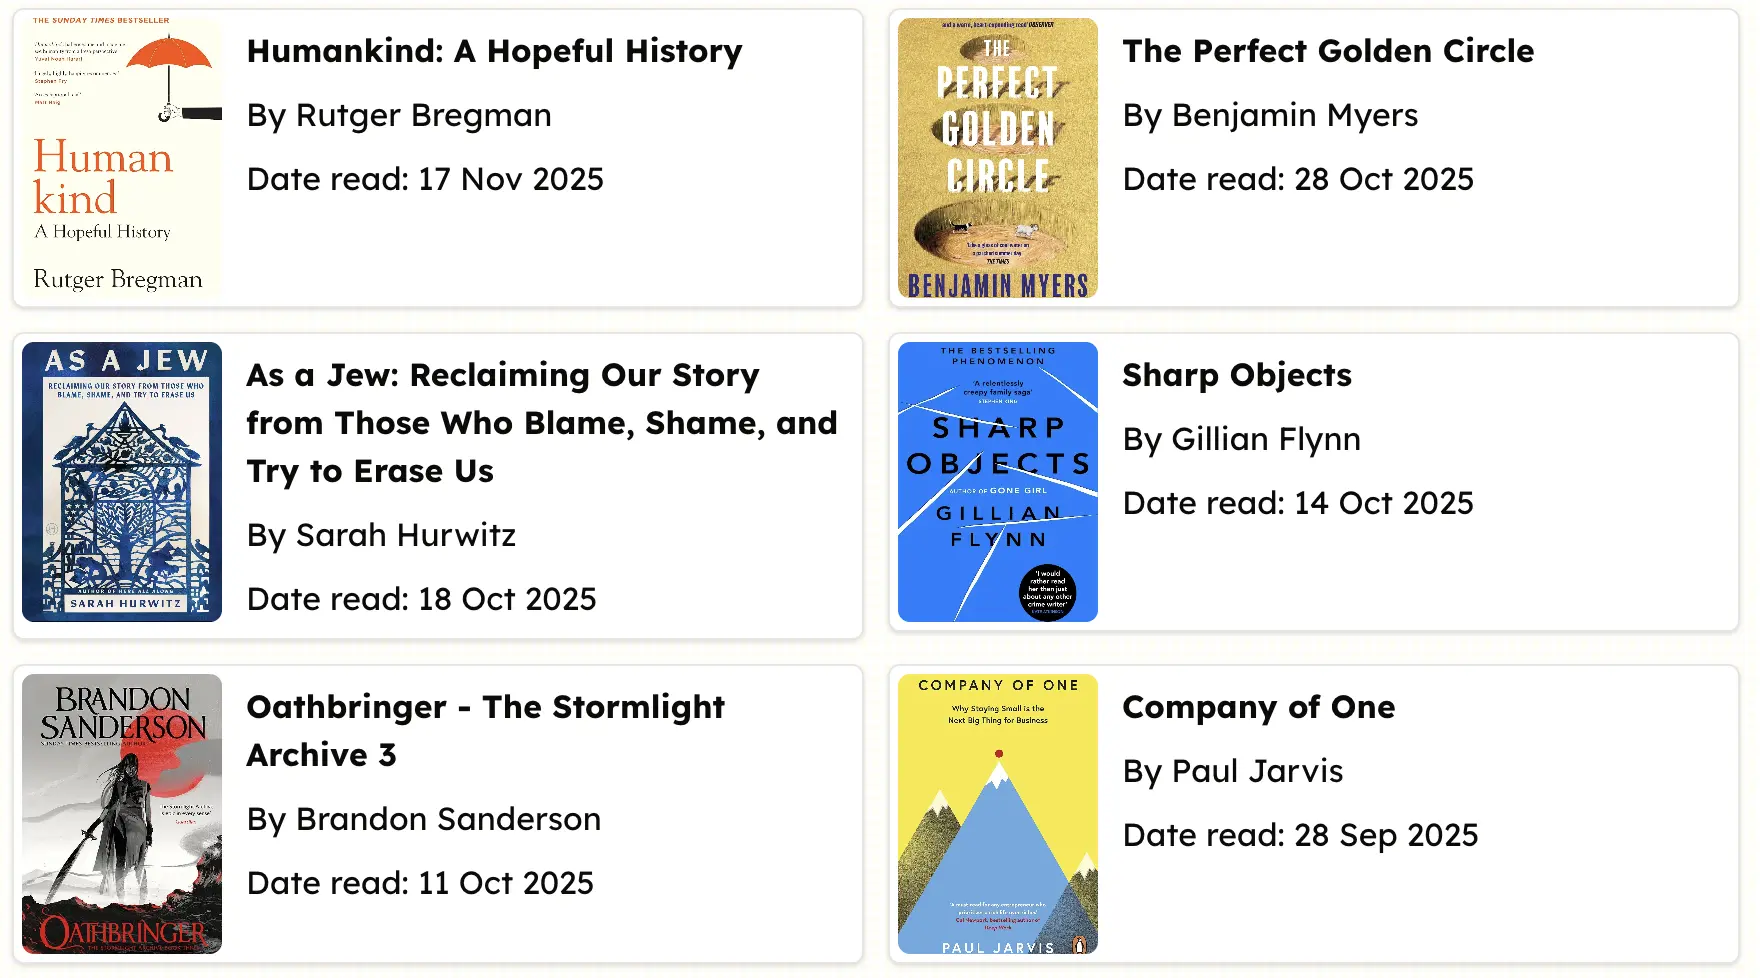Click the Company of One yellow cover
The width and height of the screenshot is (1760, 978).
pyautogui.click(x=997, y=814)
